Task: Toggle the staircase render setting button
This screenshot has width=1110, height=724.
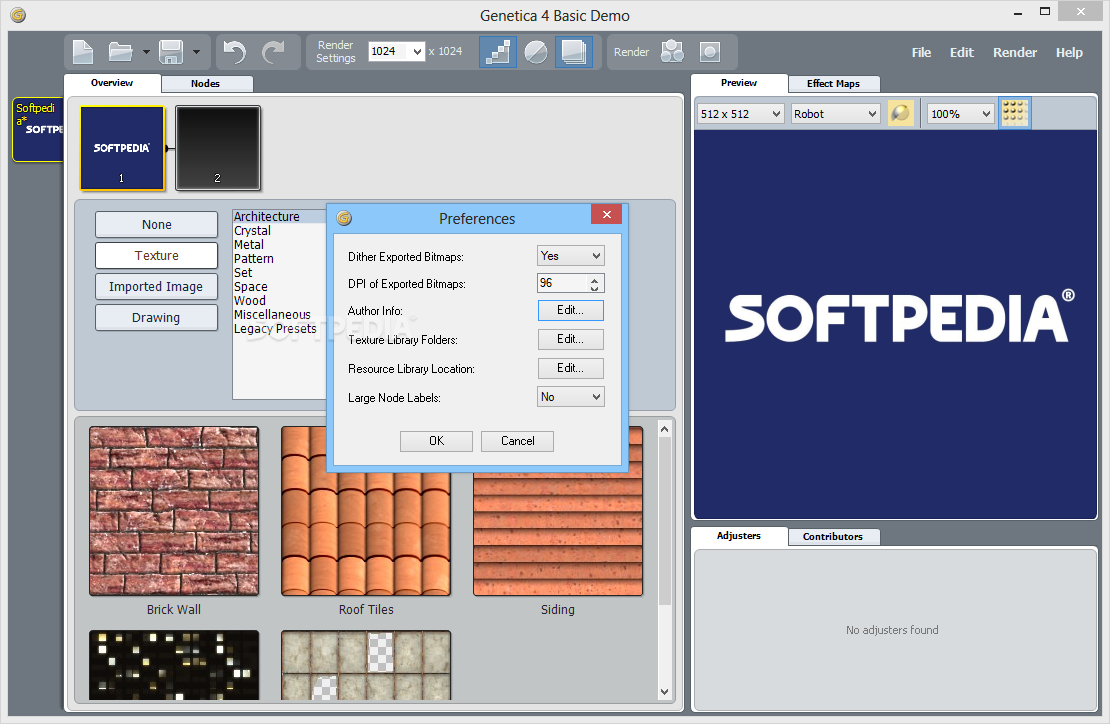Action: (x=498, y=52)
